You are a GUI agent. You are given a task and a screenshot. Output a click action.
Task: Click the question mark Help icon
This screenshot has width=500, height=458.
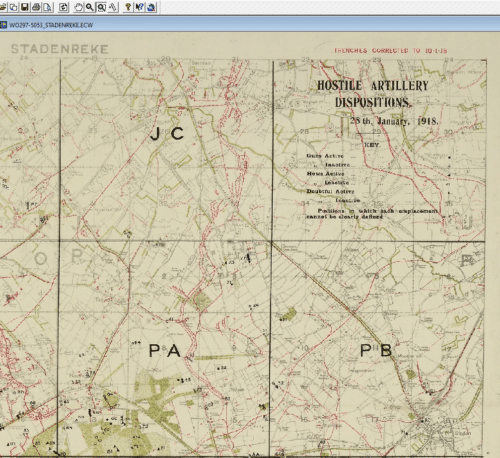click(x=128, y=7)
